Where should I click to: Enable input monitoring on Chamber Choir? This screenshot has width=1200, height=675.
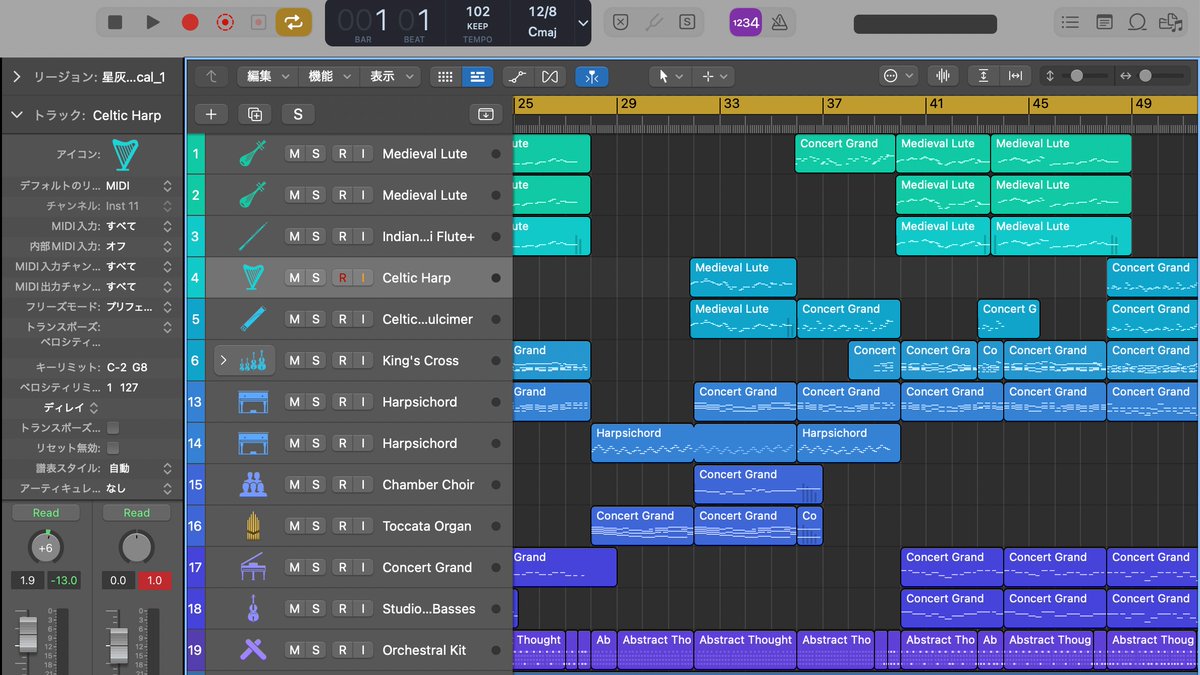pyautogui.click(x=363, y=485)
